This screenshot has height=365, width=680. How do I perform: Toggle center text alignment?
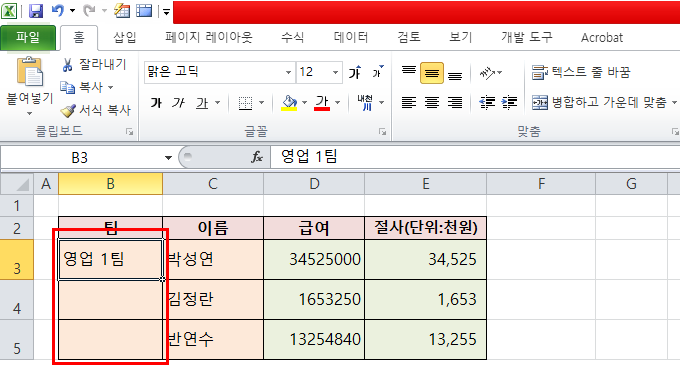click(x=432, y=103)
